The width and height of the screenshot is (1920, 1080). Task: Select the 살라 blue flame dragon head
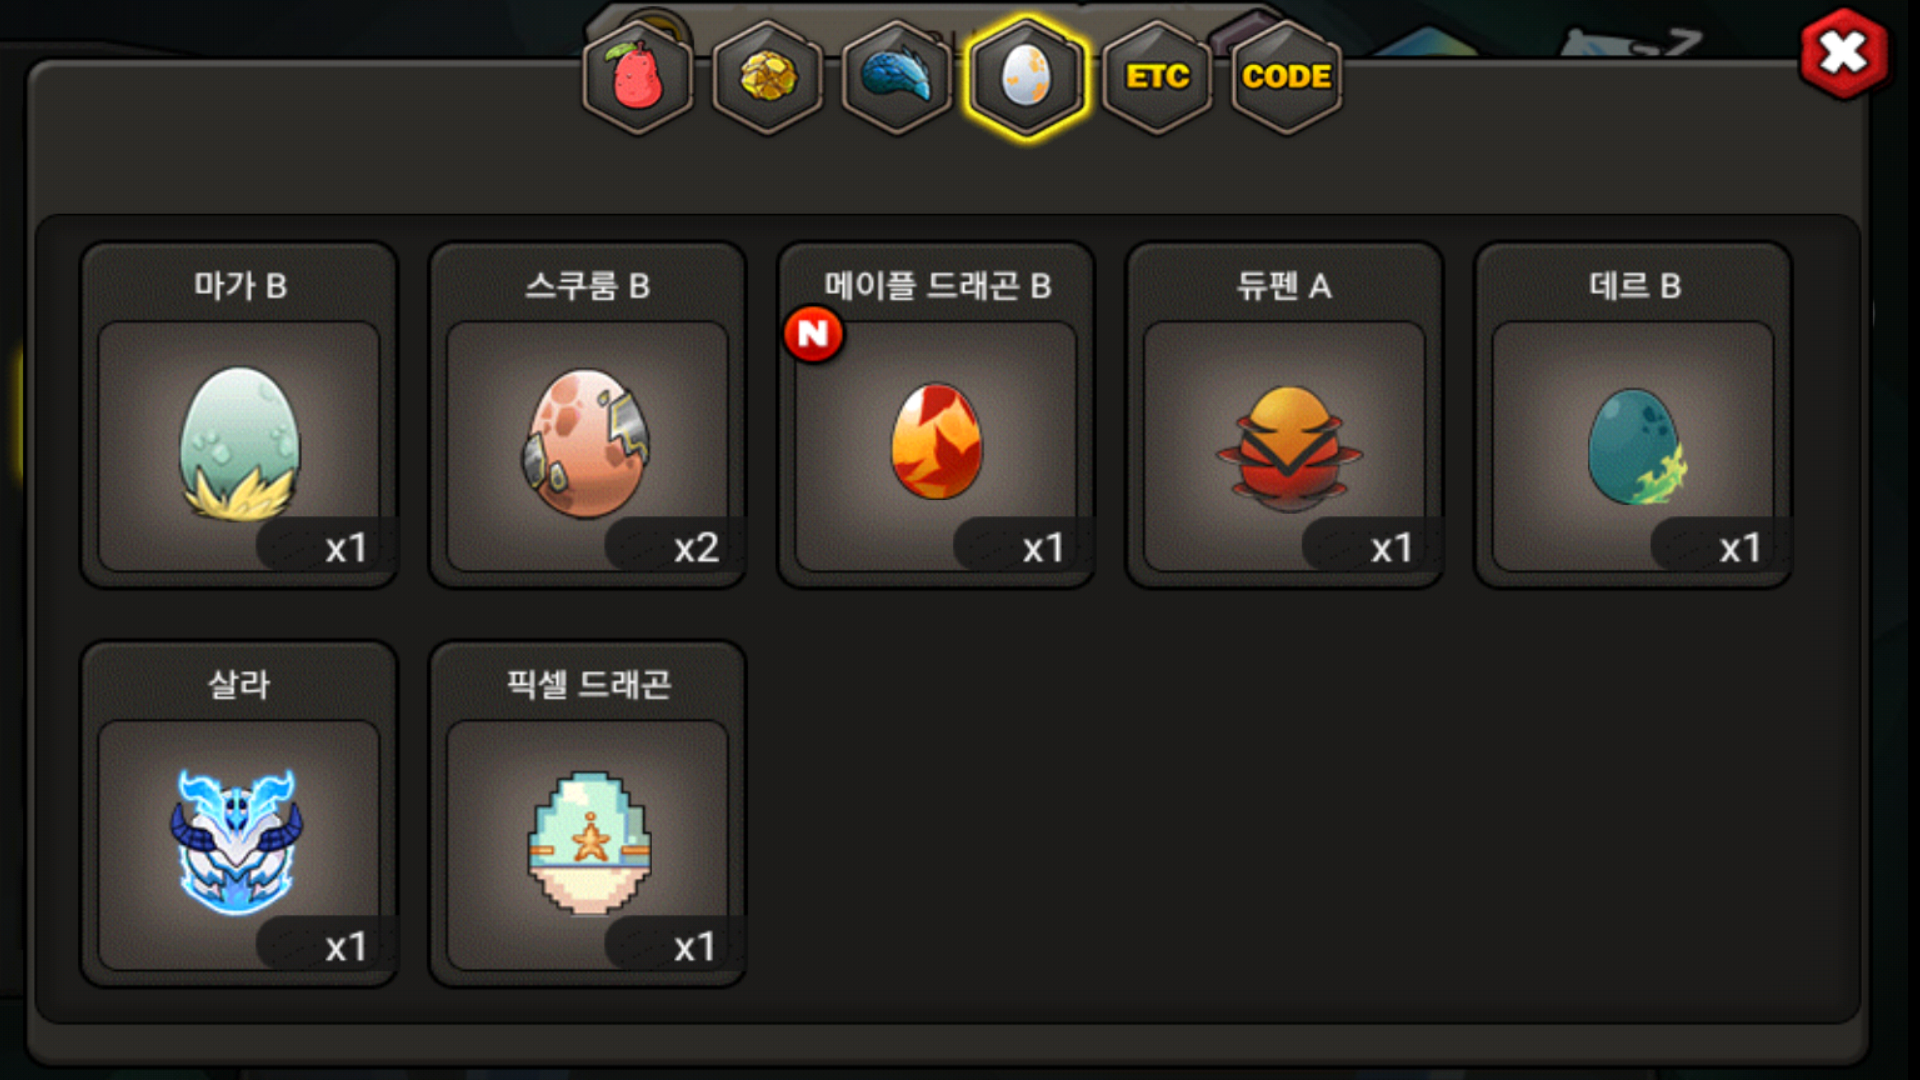pos(237,842)
